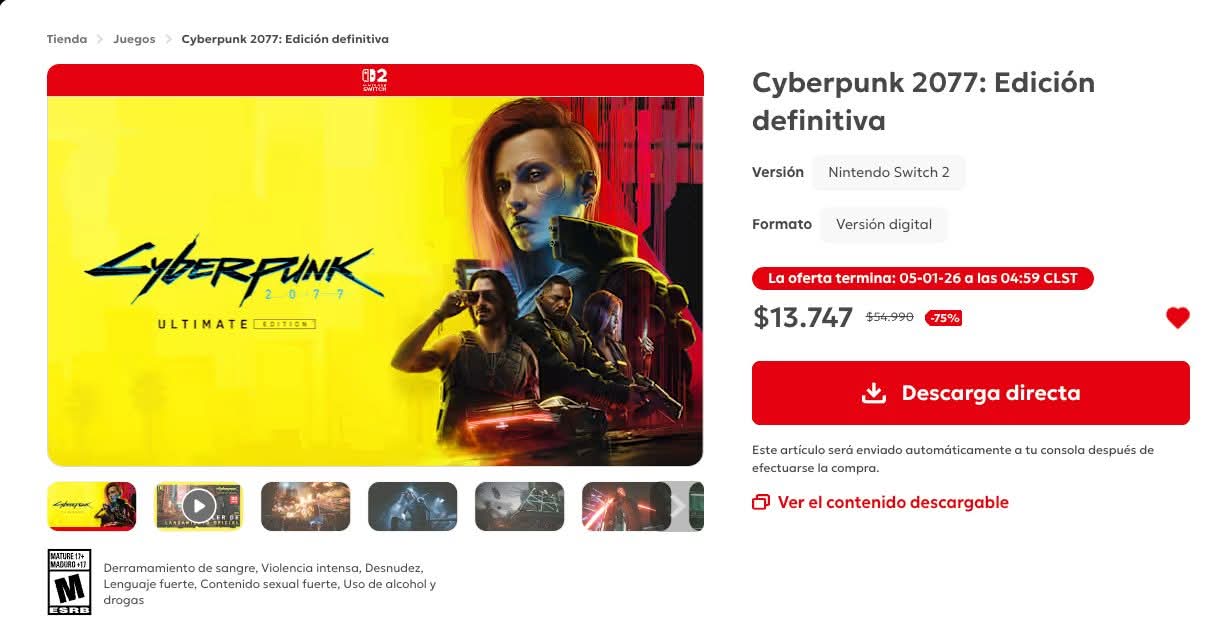
Task: Show next thumbnails with right arrow
Action: (x=677, y=506)
